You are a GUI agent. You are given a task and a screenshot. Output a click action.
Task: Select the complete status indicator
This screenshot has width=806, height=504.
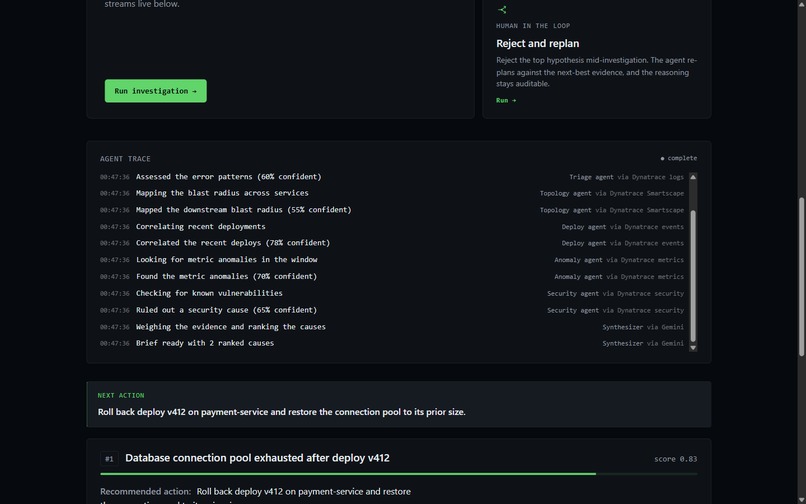coord(679,158)
